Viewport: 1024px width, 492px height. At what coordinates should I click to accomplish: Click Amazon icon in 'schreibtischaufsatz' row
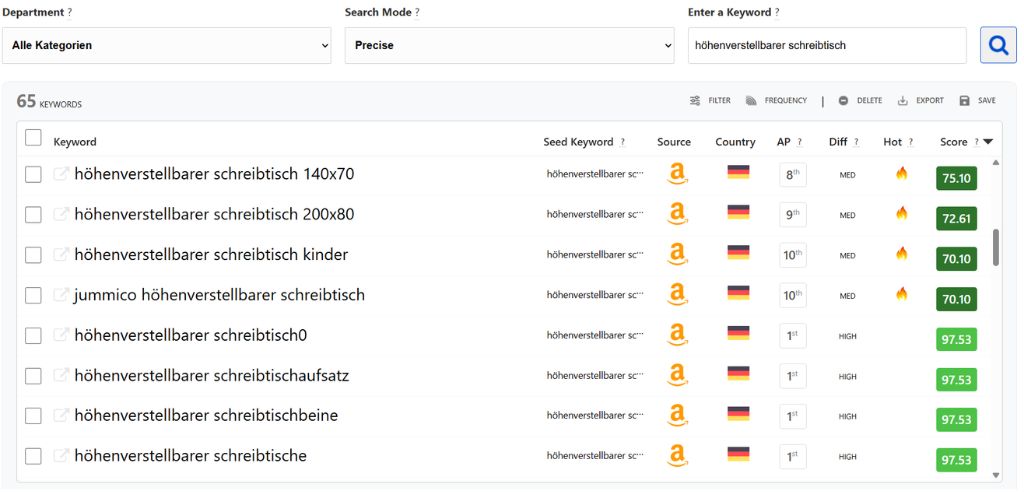coord(677,376)
